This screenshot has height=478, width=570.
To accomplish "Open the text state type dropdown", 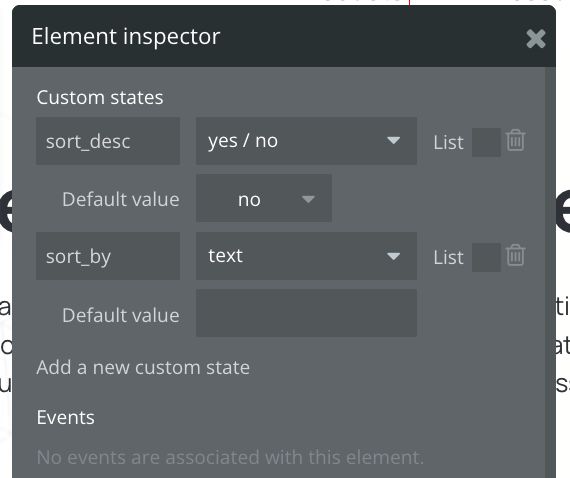I will tap(306, 256).
